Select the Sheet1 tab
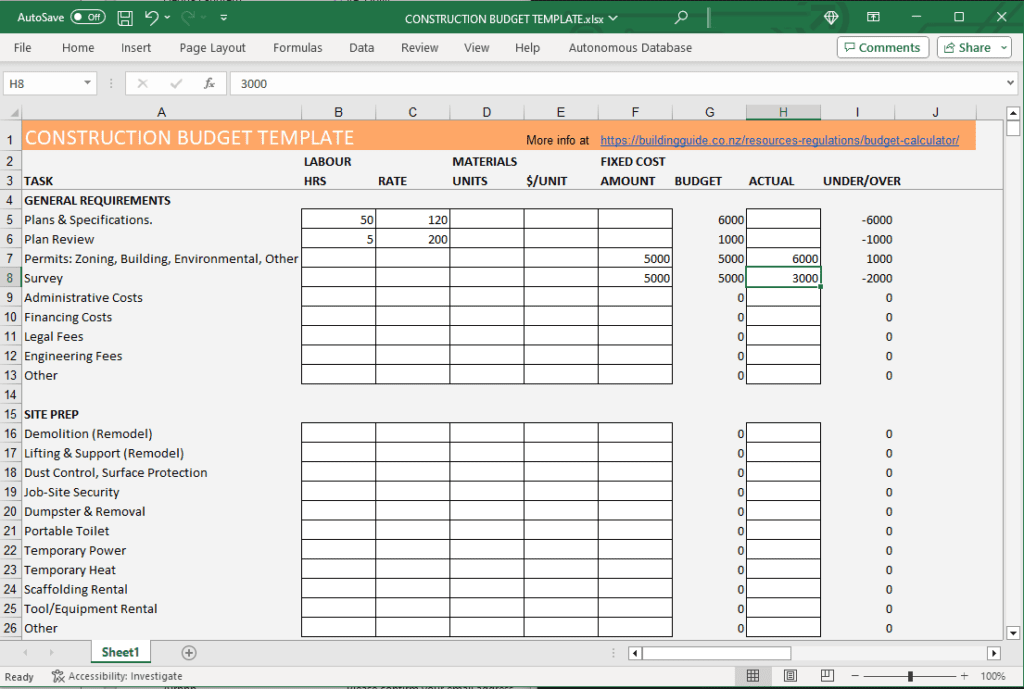The width and height of the screenshot is (1024, 689). (120, 651)
